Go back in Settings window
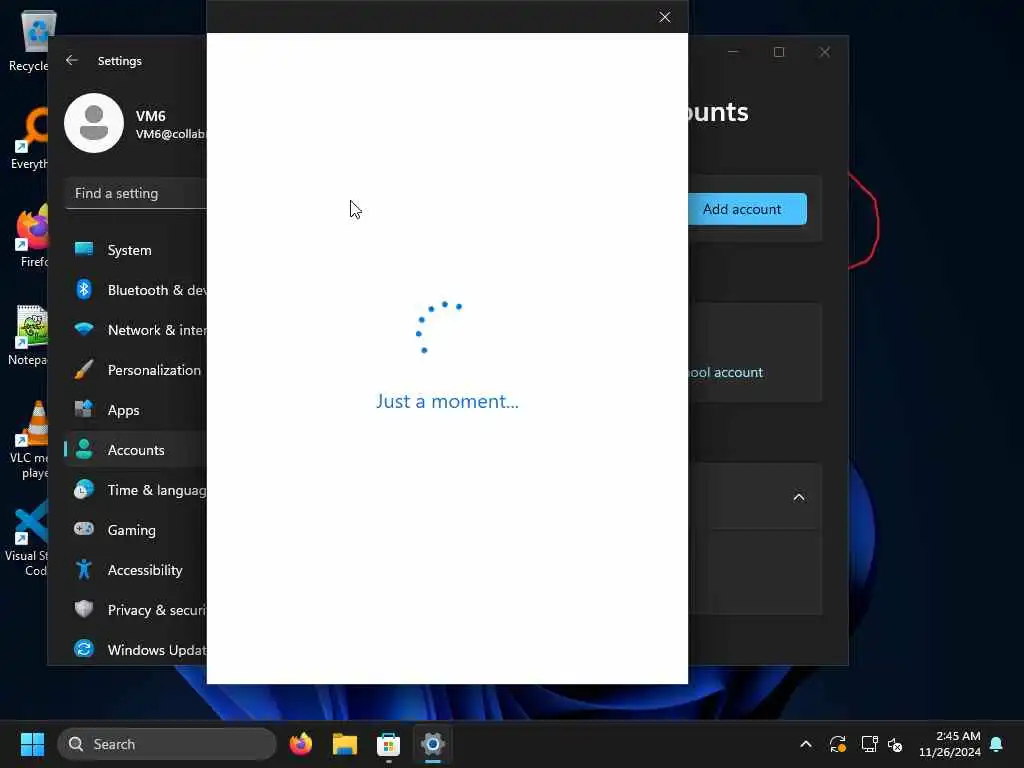 (72, 61)
